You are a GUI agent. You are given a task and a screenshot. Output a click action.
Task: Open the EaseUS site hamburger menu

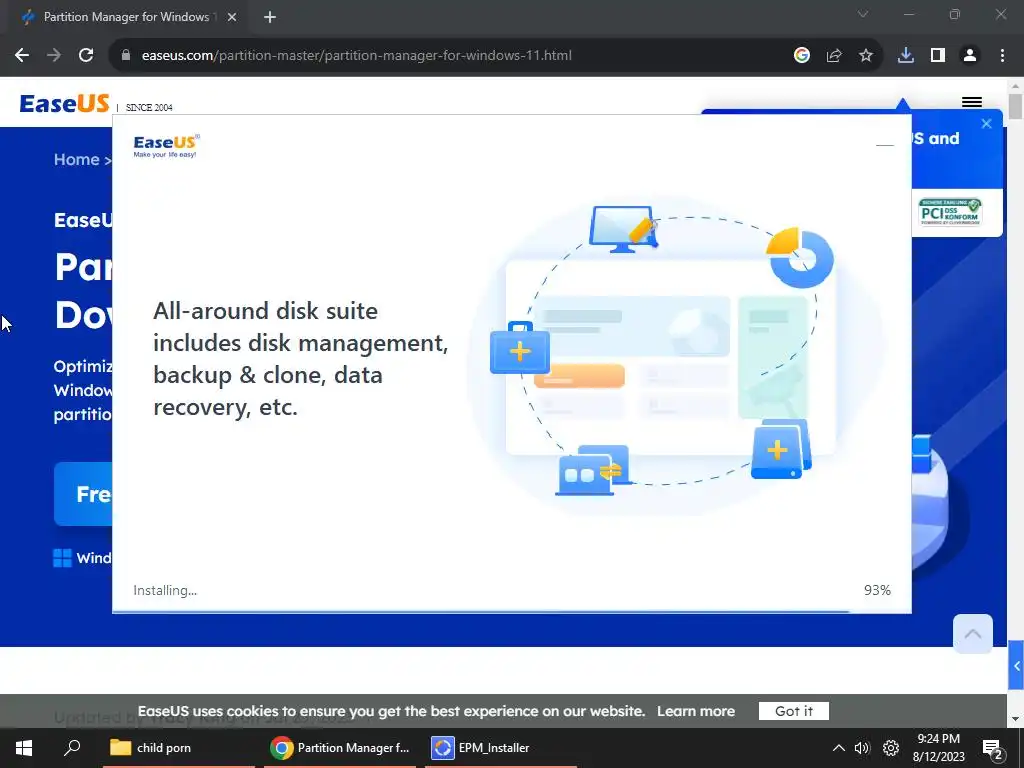pos(972,101)
